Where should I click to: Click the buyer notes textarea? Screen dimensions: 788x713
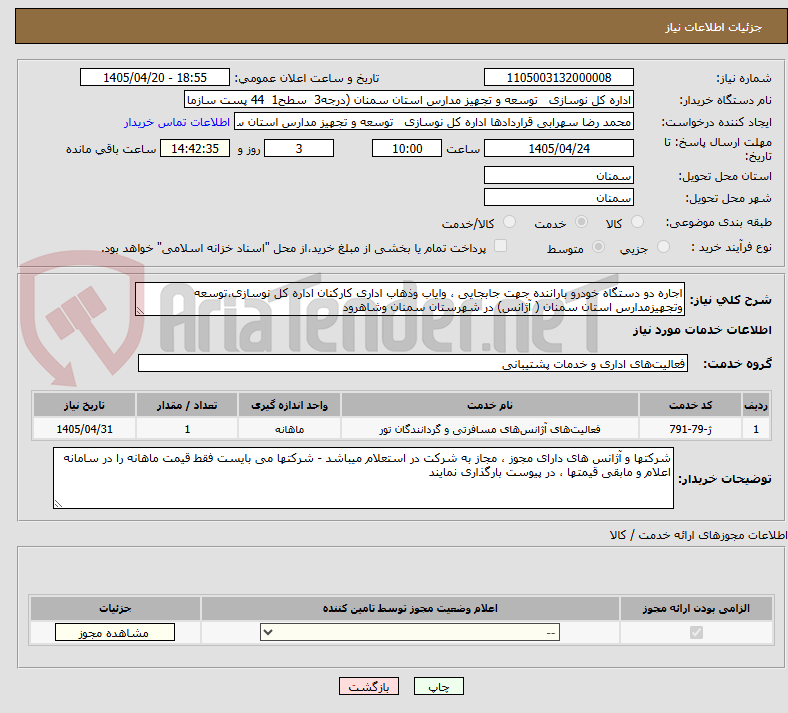point(363,478)
